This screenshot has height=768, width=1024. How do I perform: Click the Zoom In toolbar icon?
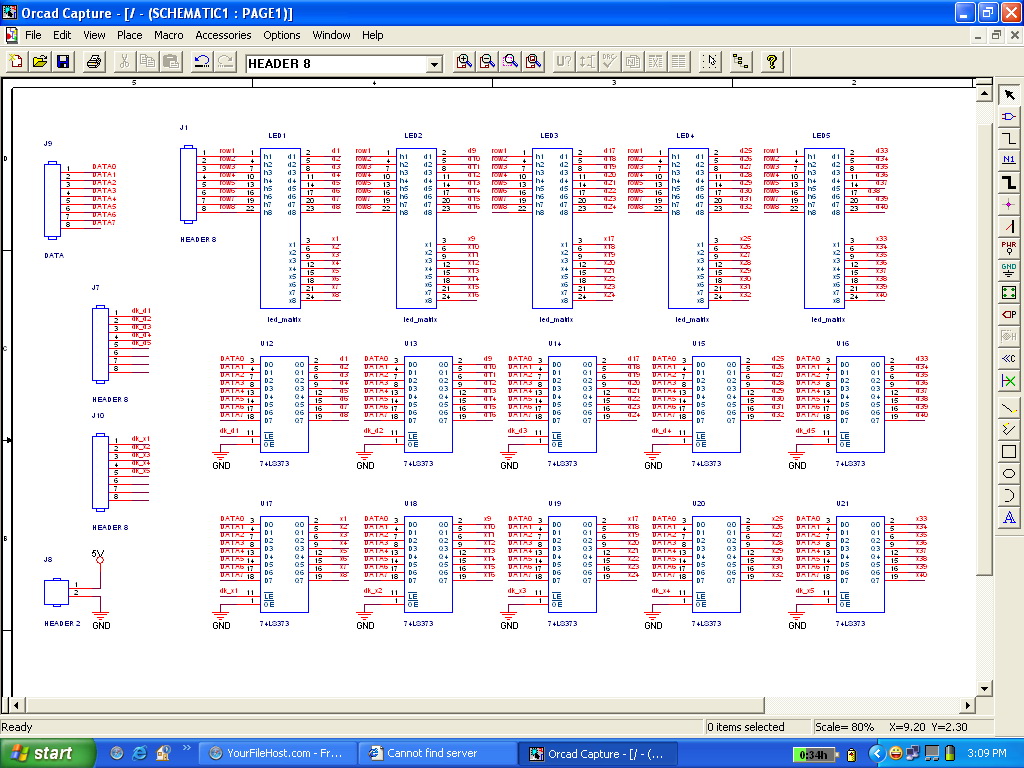[464, 62]
